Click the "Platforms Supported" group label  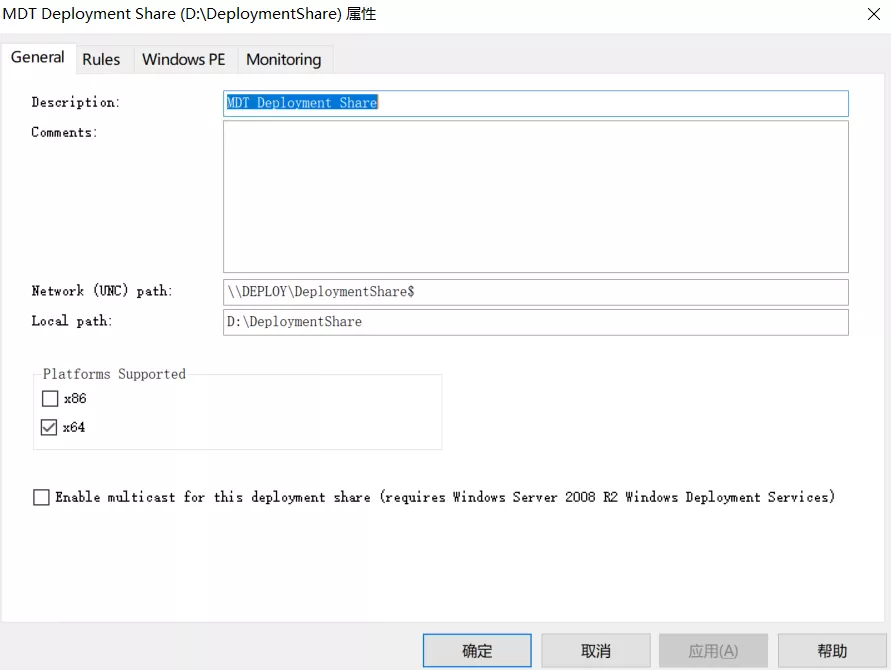(x=114, y=374)
